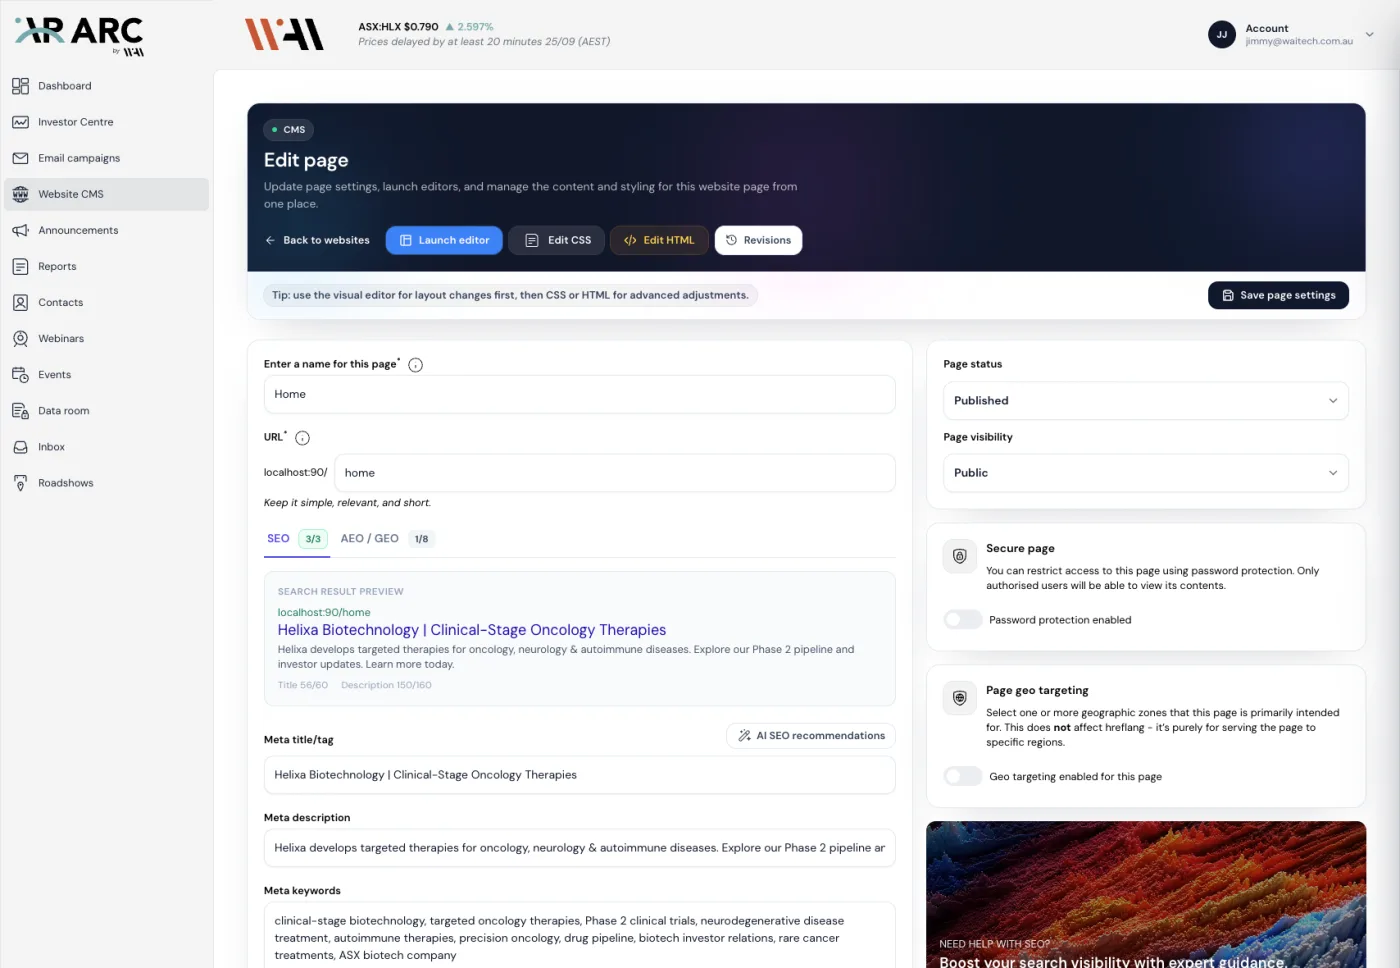
Task: Click the Reports document icon
Action: point(20,266)
